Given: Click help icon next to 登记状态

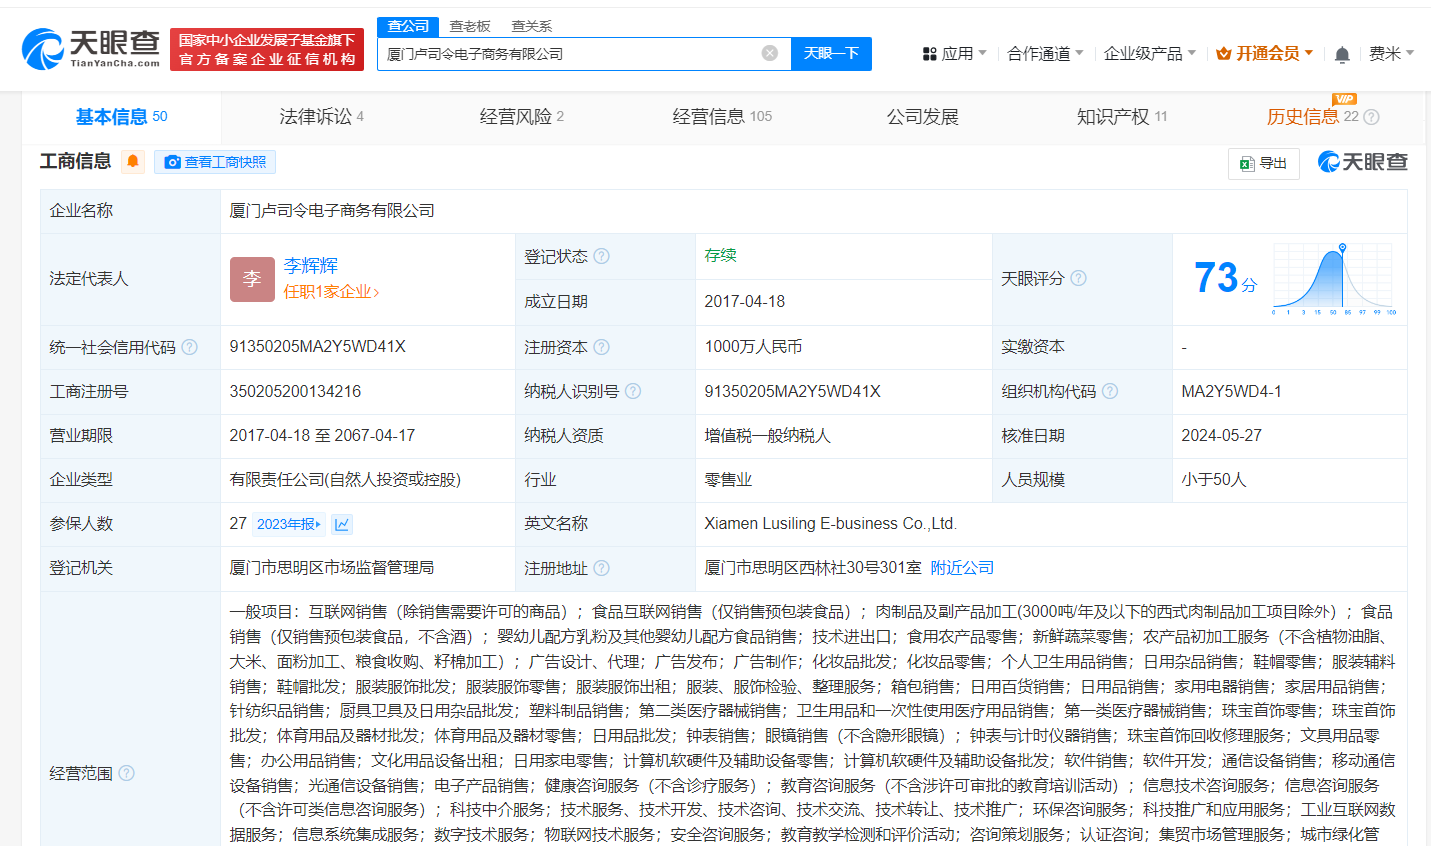Looking at the screenshot, I should 601,256.
